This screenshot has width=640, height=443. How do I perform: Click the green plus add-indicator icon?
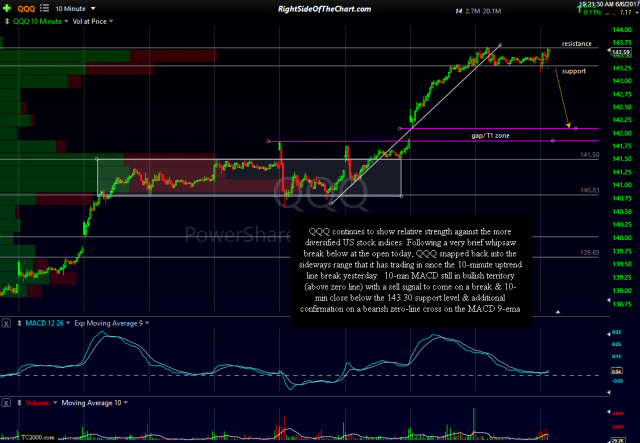pos(7,8)
